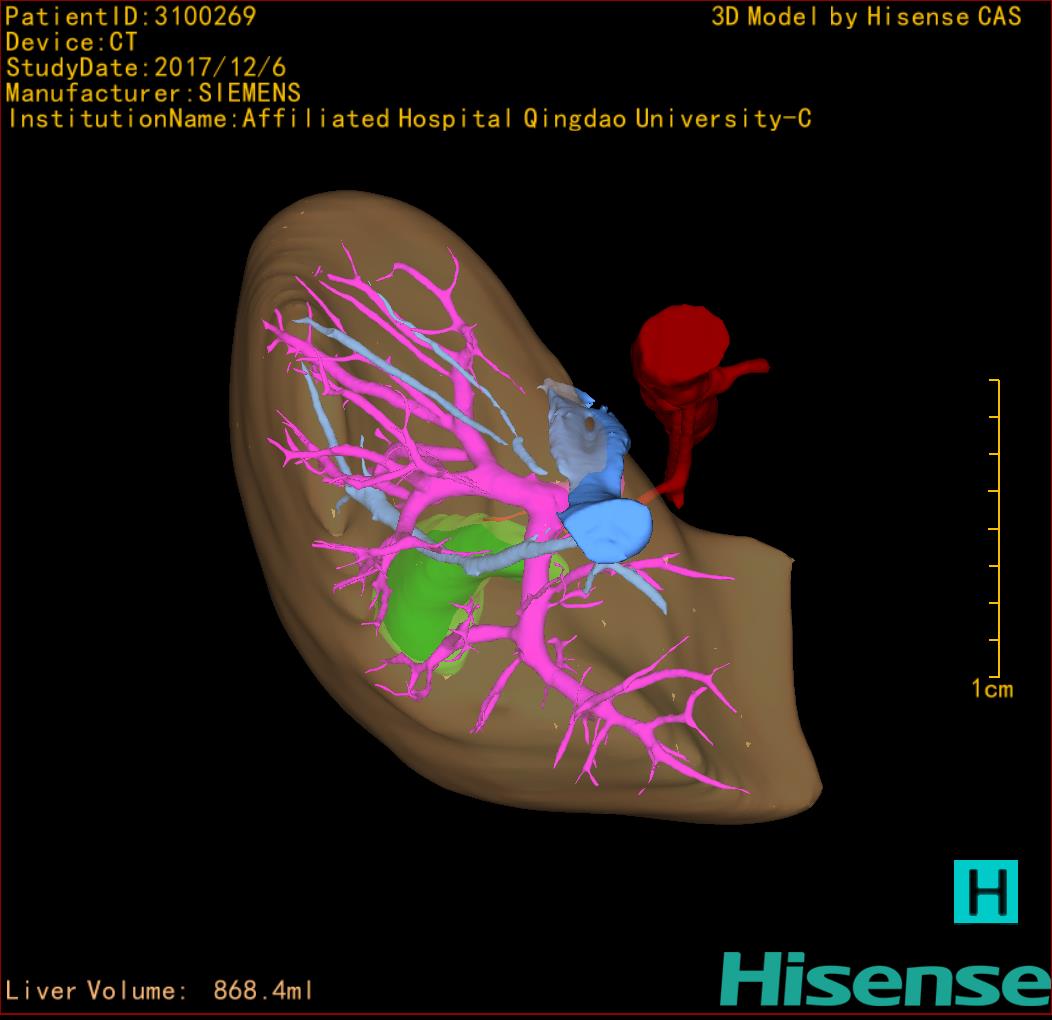The height and width of the screenshot is (1020, 1052).
Task: Click the 1cm scale label
Action: pyautogui.click(x=992, y=688)
